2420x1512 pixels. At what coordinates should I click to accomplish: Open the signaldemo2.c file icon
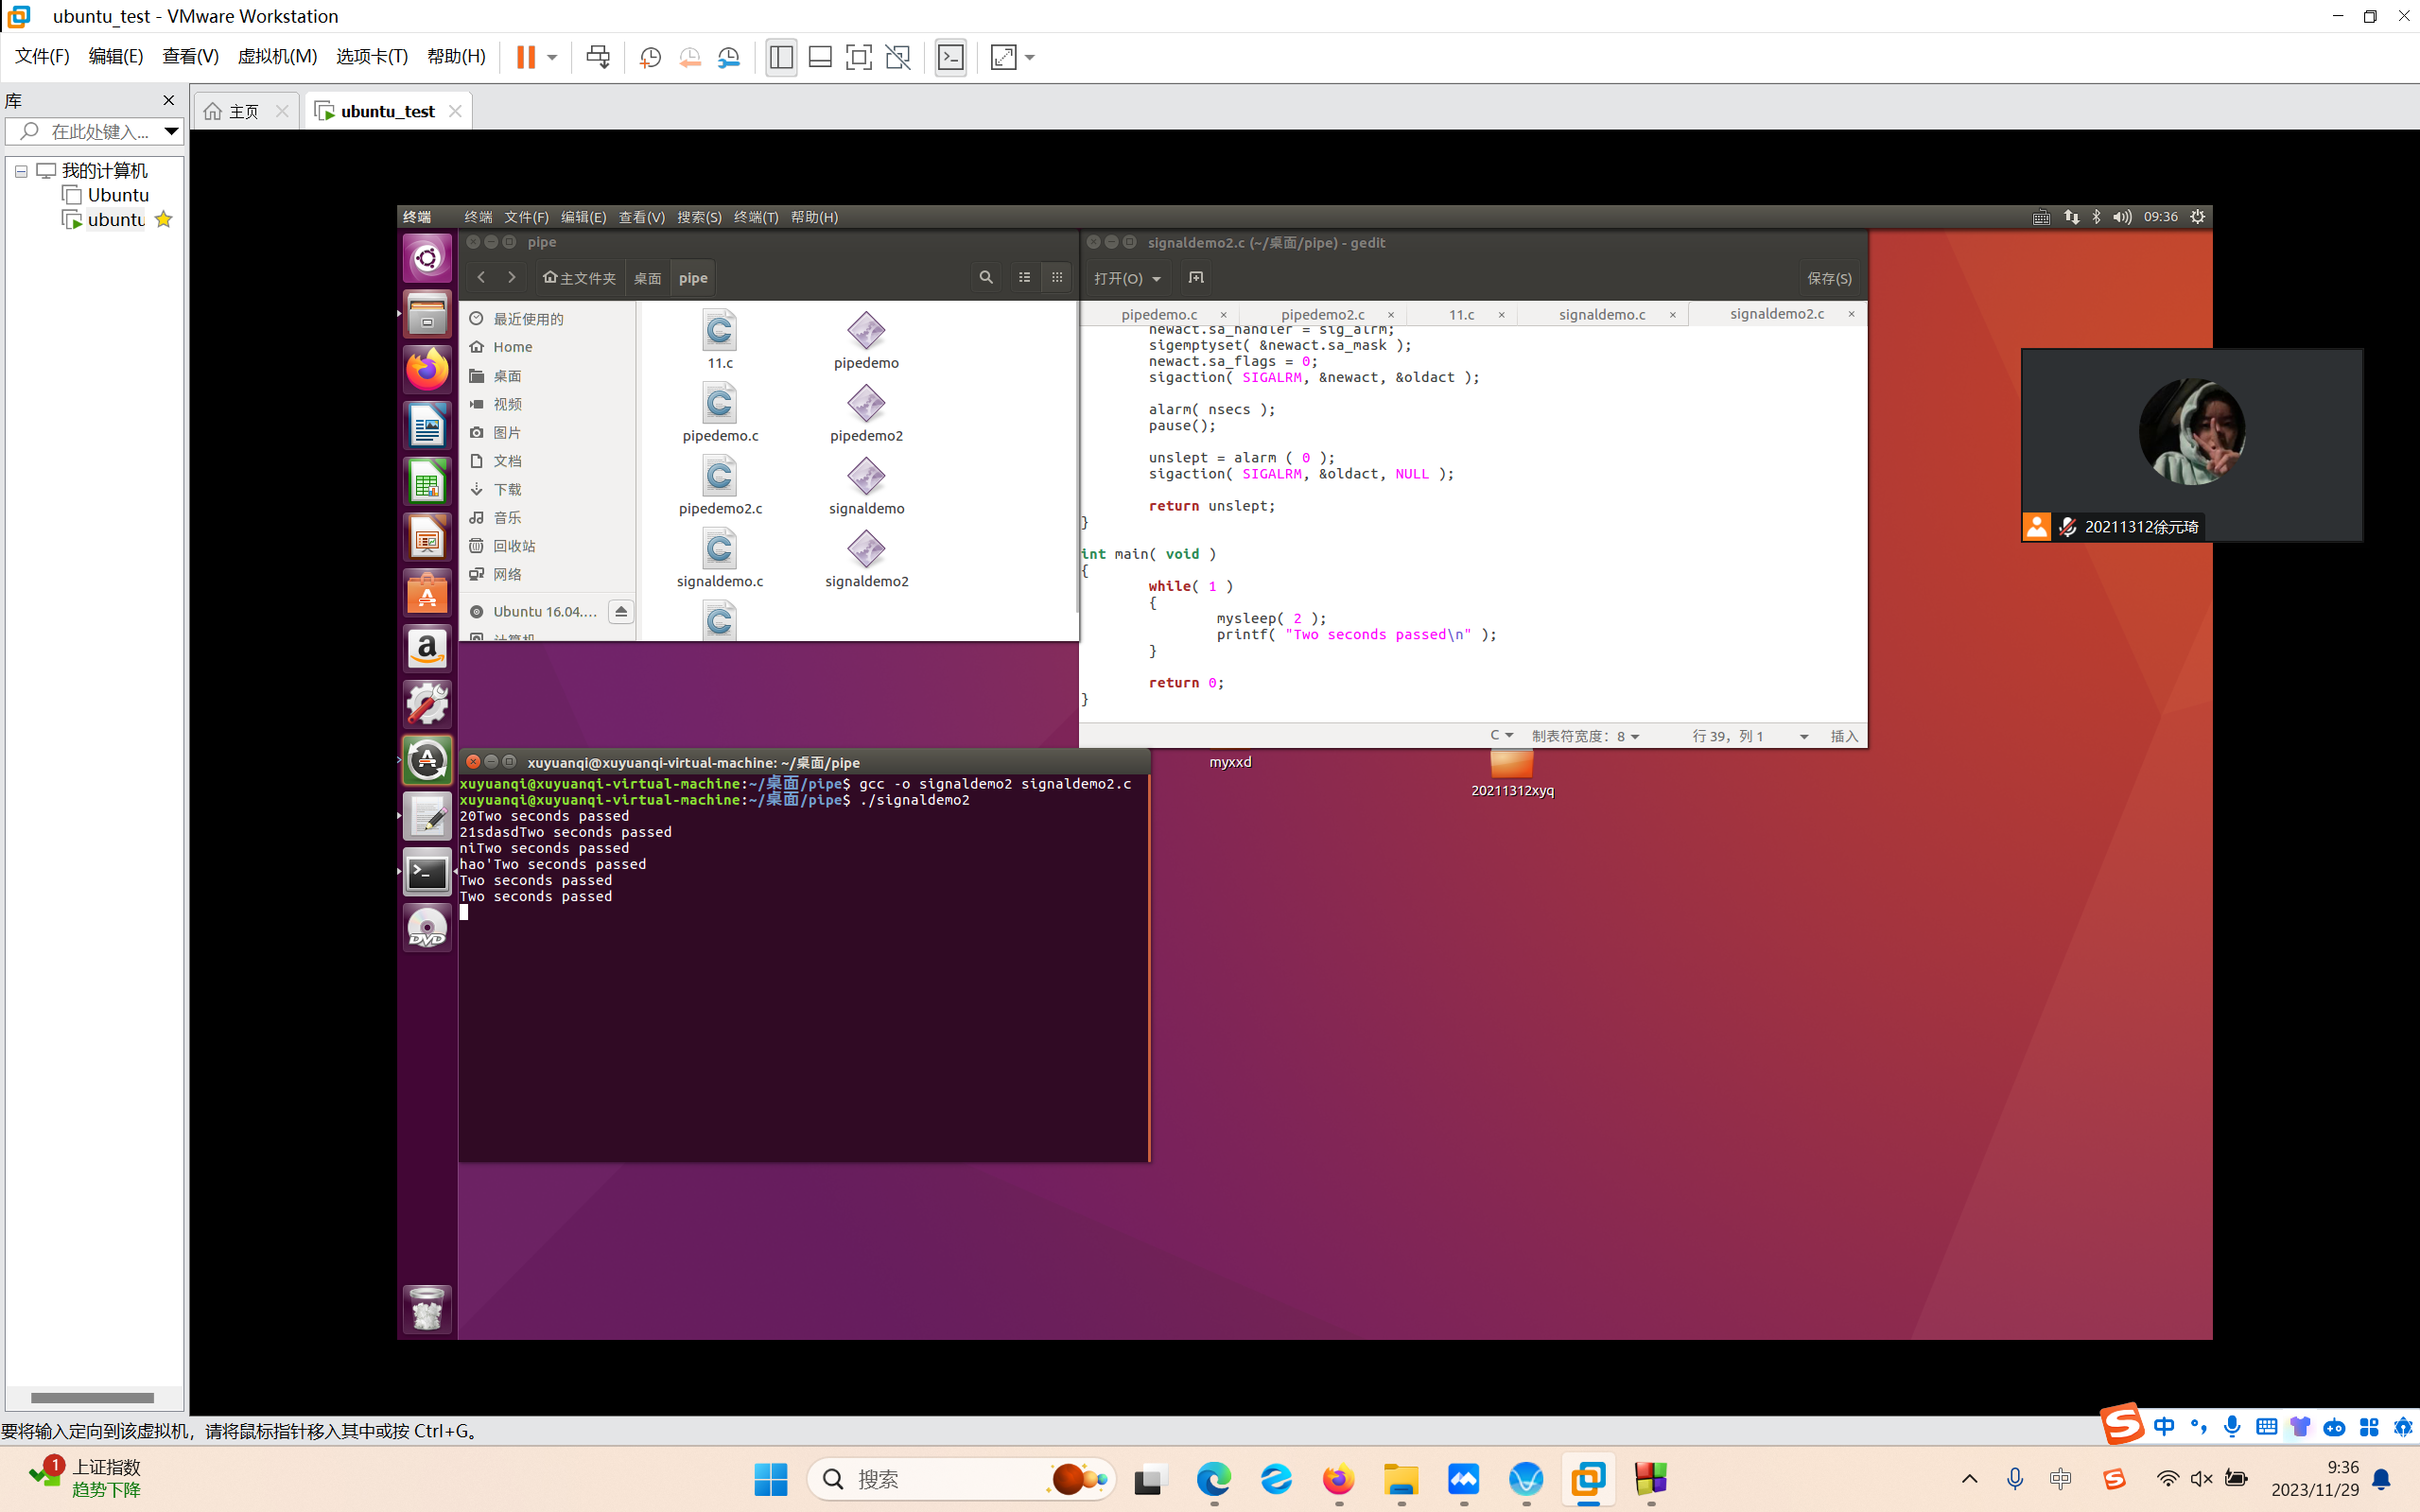[719, 620]
